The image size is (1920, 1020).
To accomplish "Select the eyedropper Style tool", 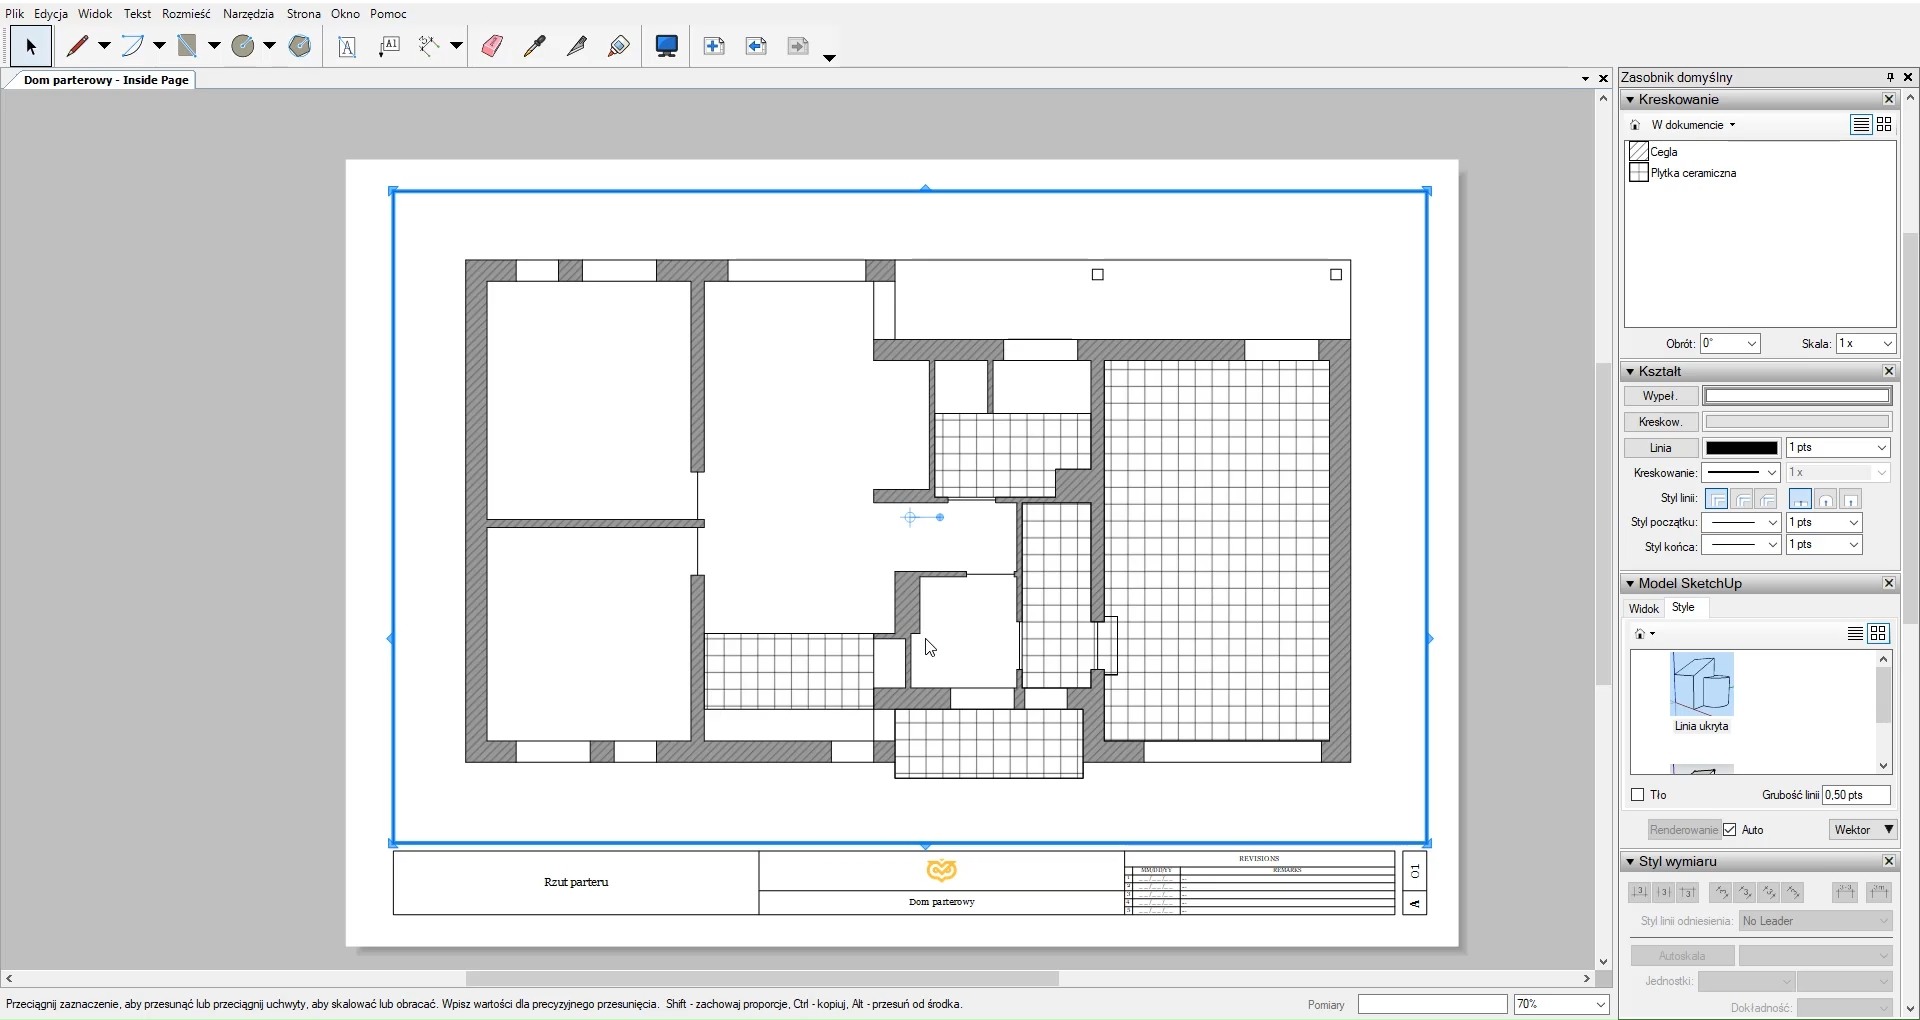I will click(x=536, y=46).
